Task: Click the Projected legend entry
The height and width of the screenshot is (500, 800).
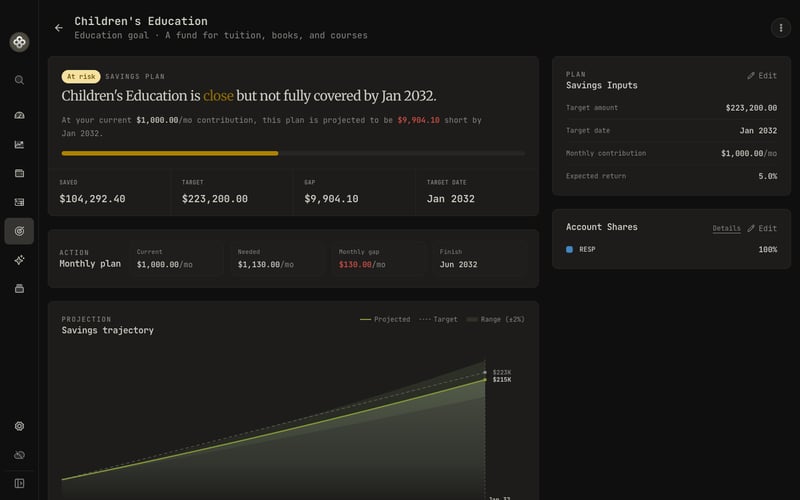Action: pos(385,319)
